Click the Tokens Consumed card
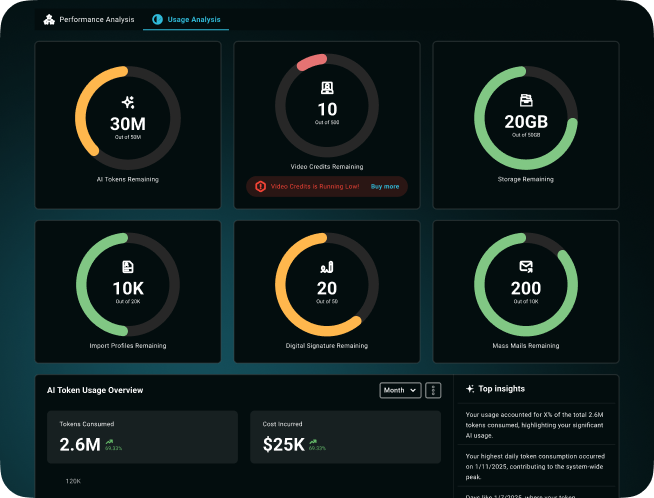Viewport: 654px width, 498px height. point(142,437)
